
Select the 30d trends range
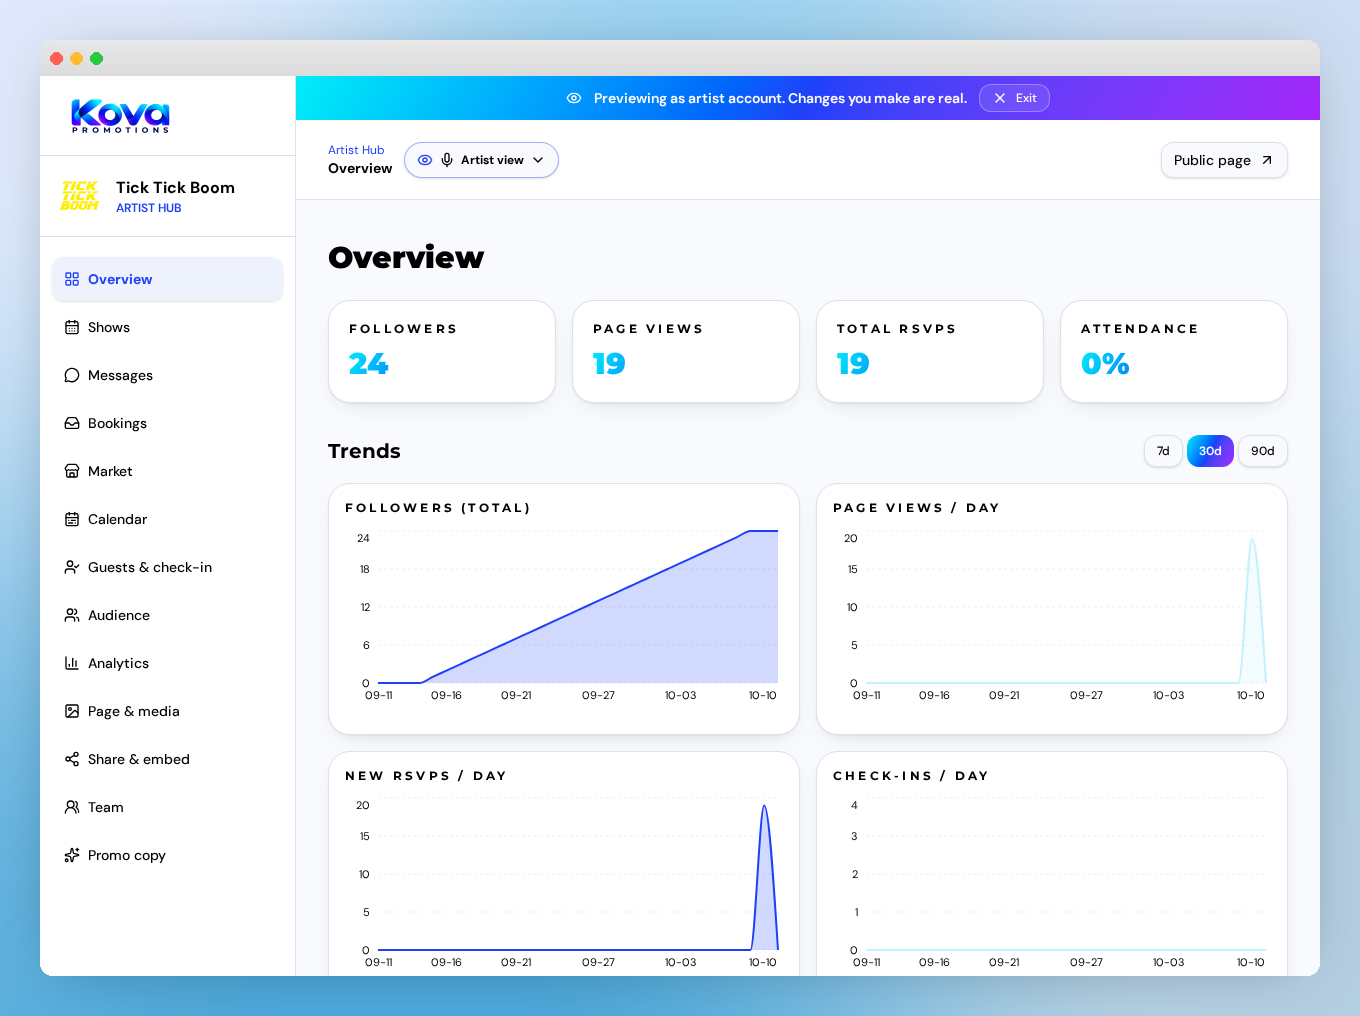[1210, 451]
